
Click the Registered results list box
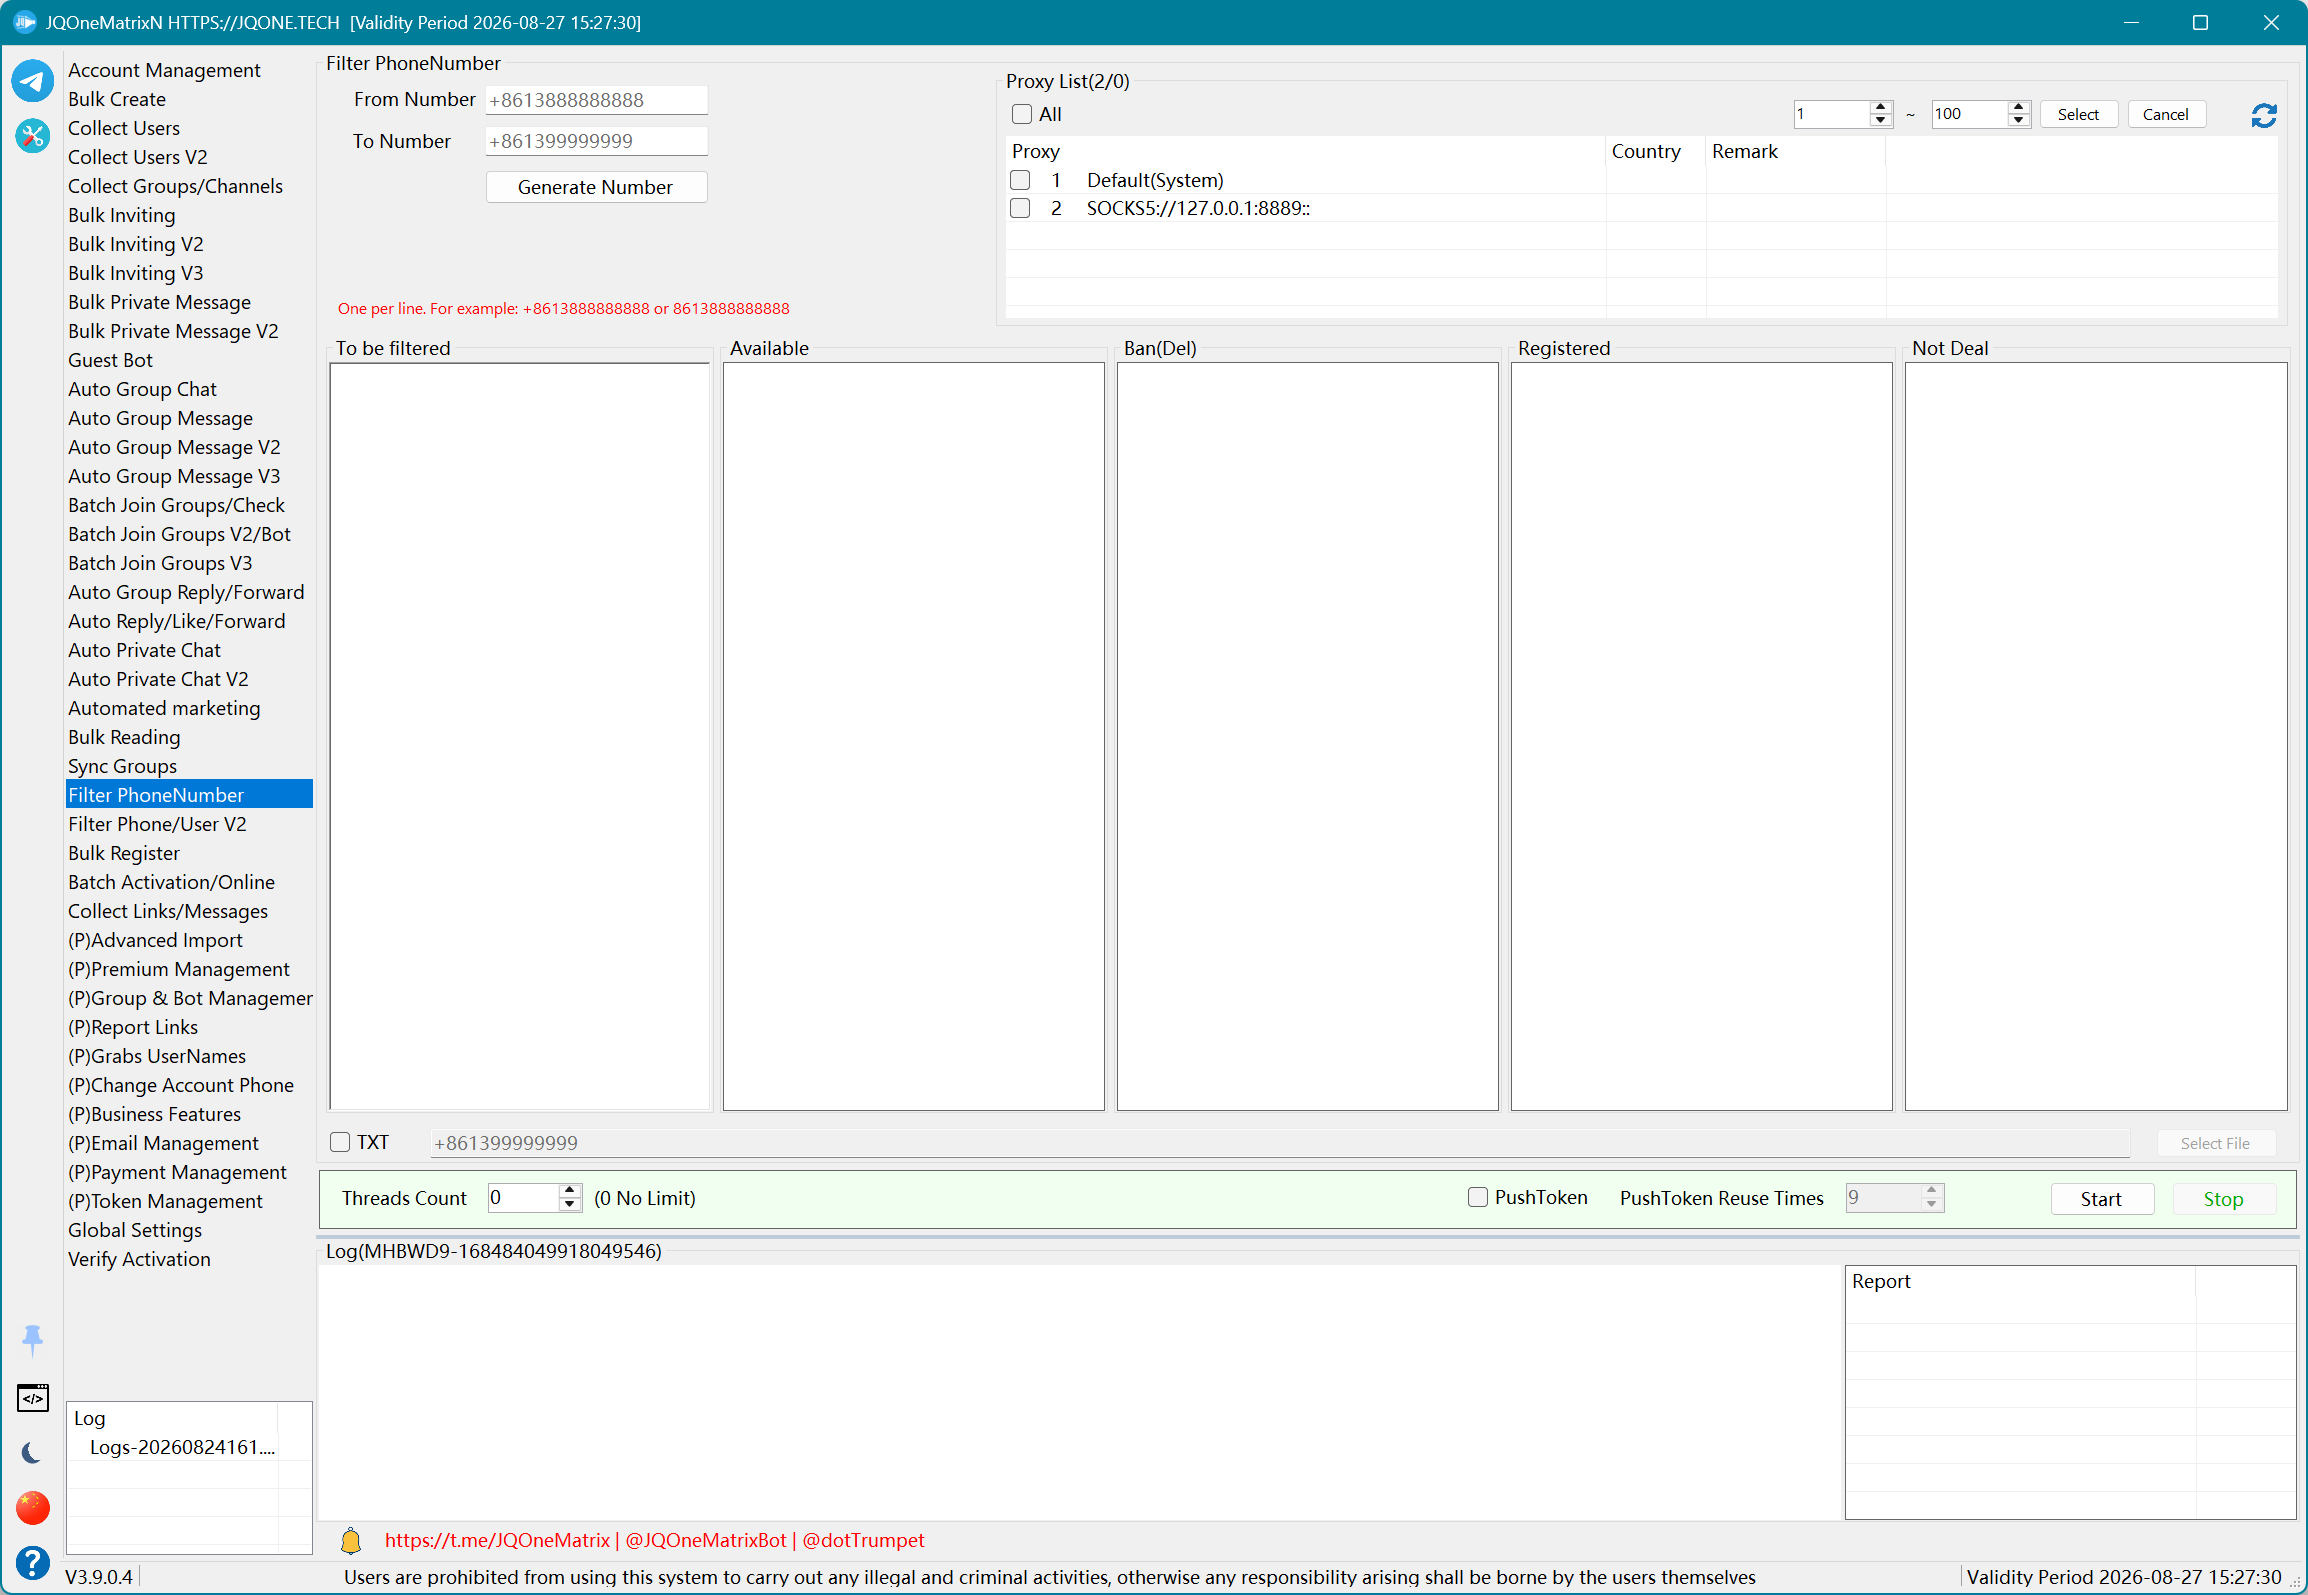pos(1702,736)
